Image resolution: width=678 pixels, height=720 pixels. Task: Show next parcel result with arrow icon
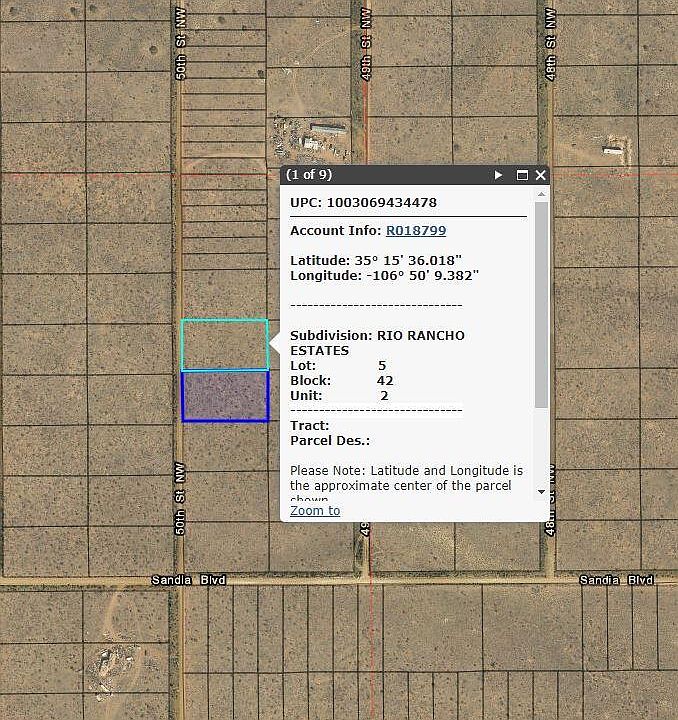click(498, 175)
